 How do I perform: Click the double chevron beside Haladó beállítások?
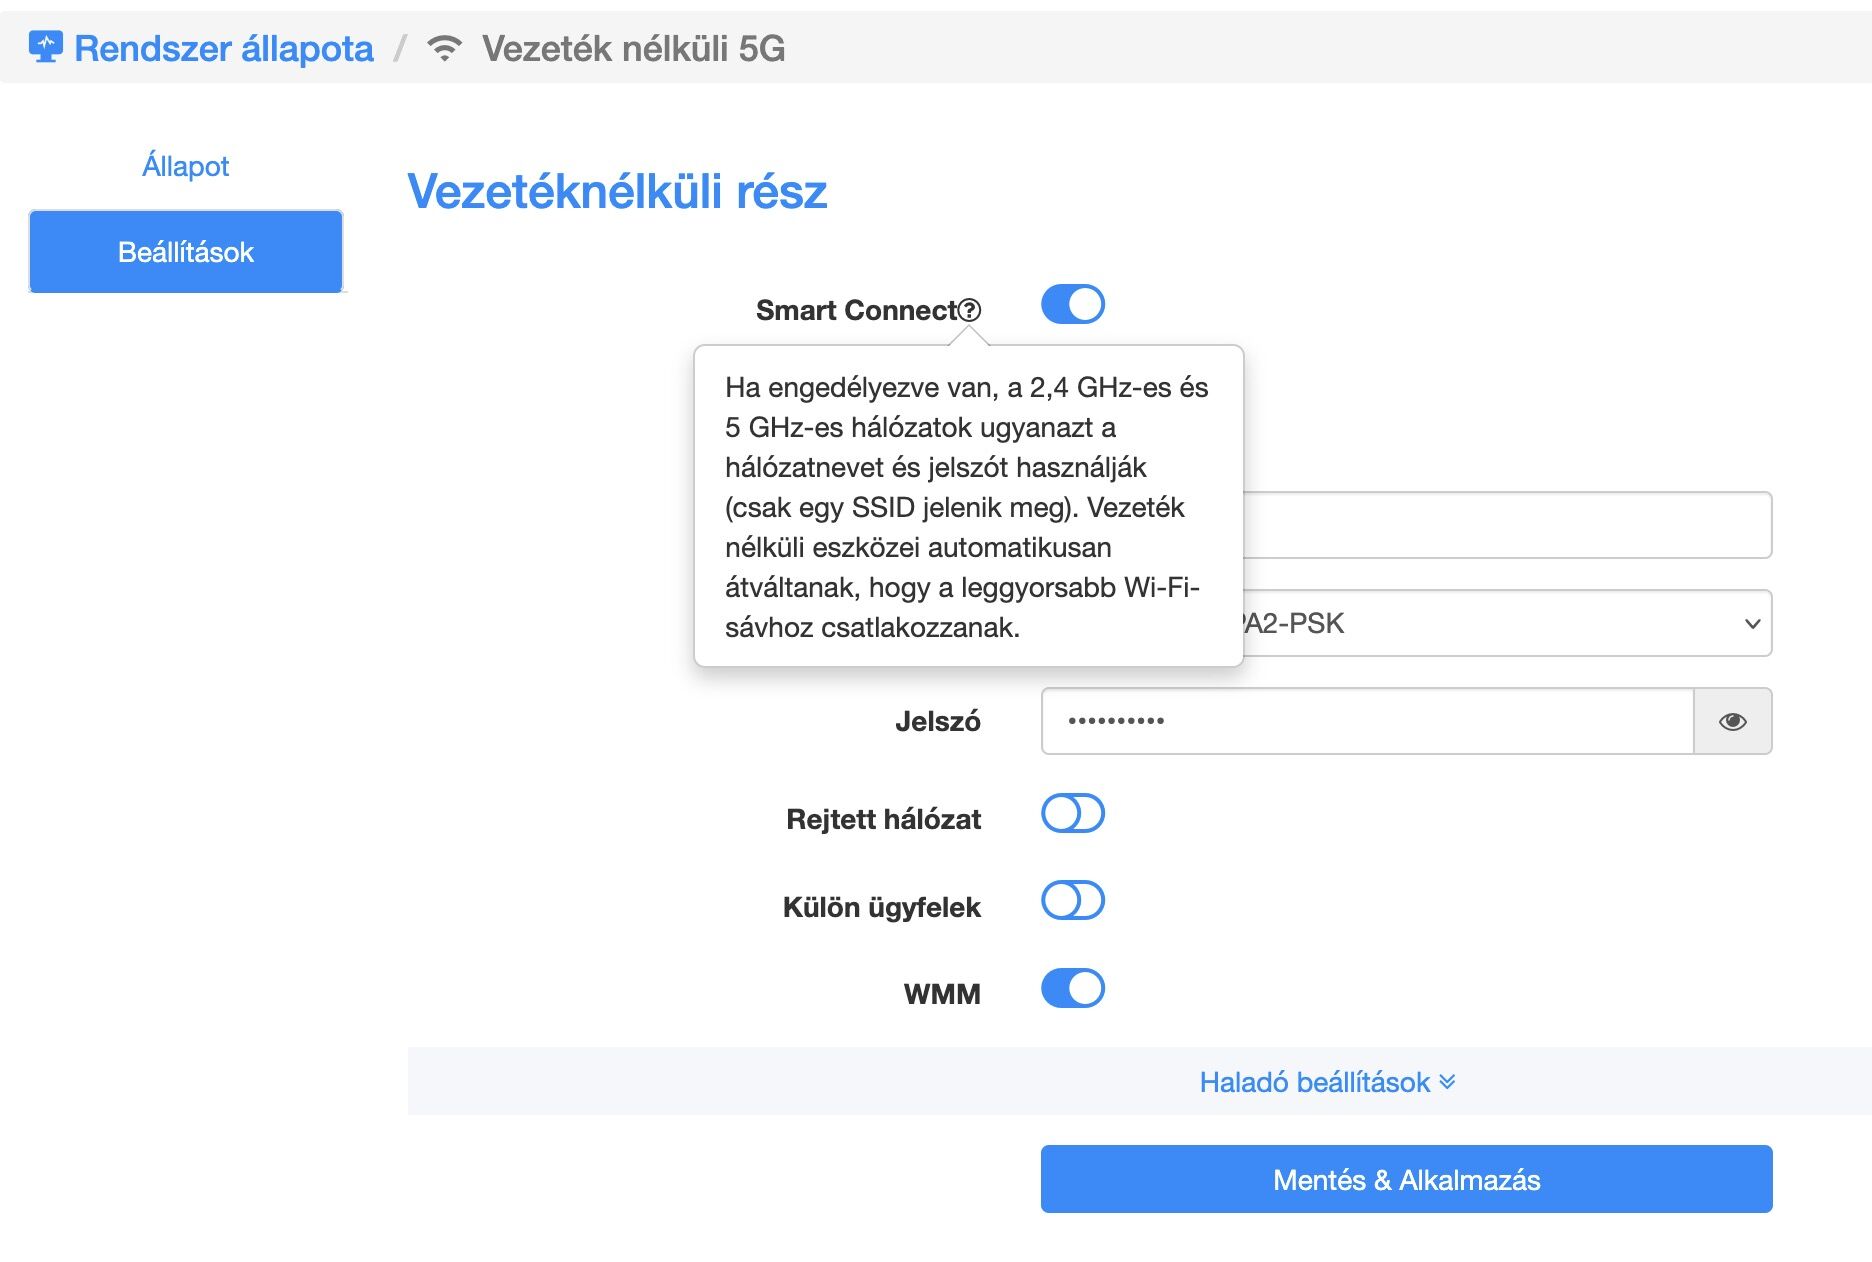point(1447,1082)
